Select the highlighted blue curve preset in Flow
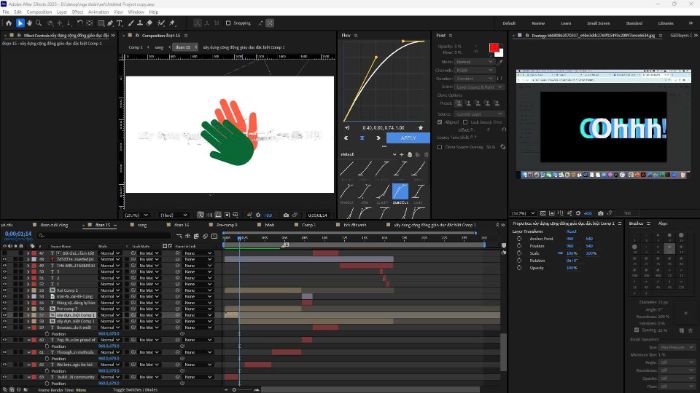Screen dimensions: 700x393 (x=400, y=192)
